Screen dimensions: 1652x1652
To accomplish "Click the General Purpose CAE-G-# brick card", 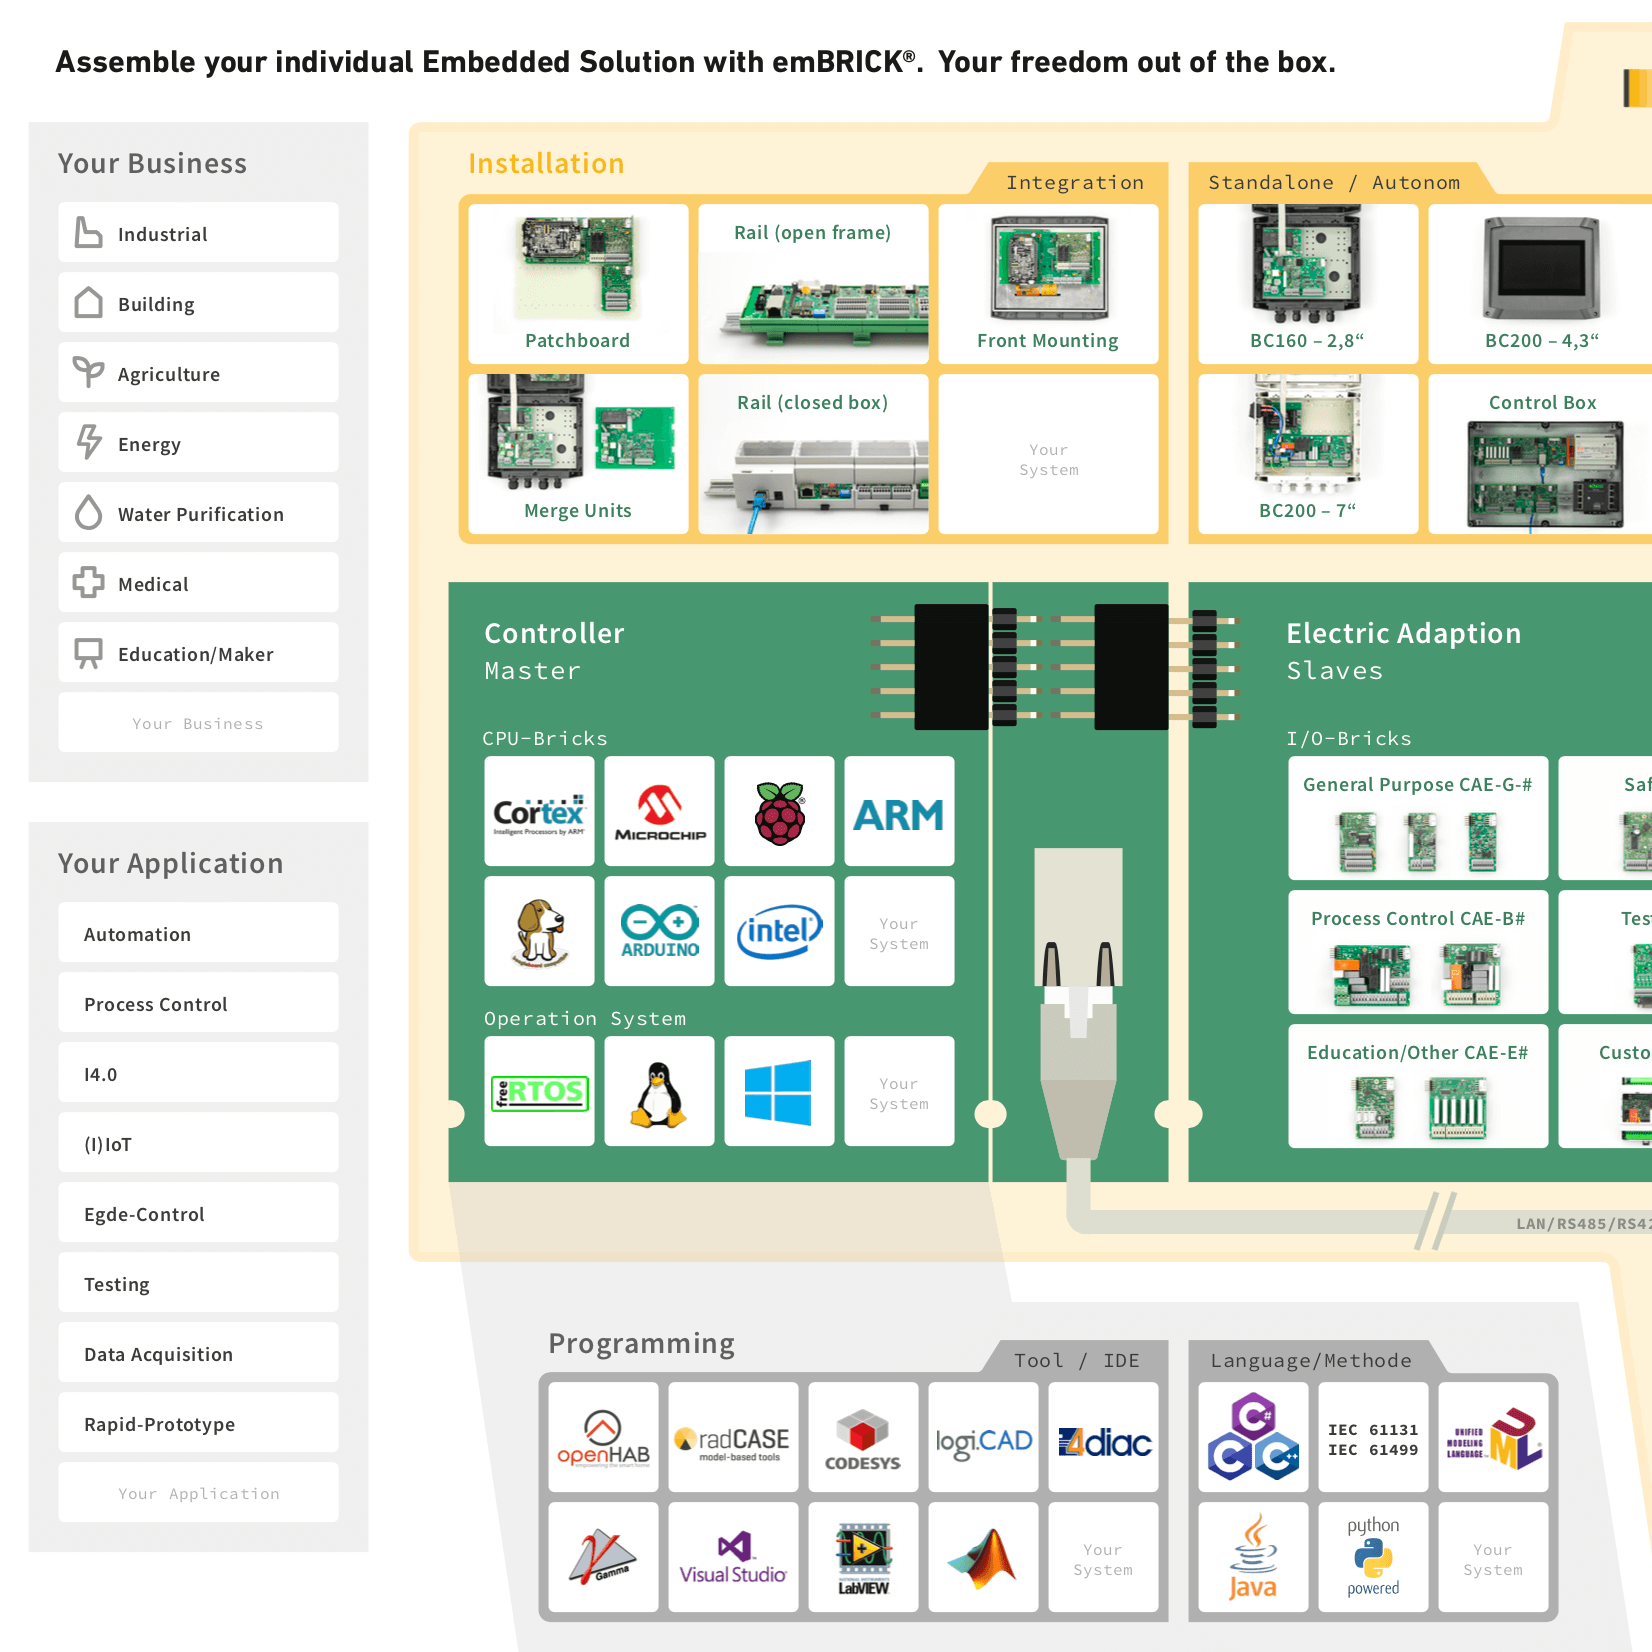I will tap(1417, 818).
